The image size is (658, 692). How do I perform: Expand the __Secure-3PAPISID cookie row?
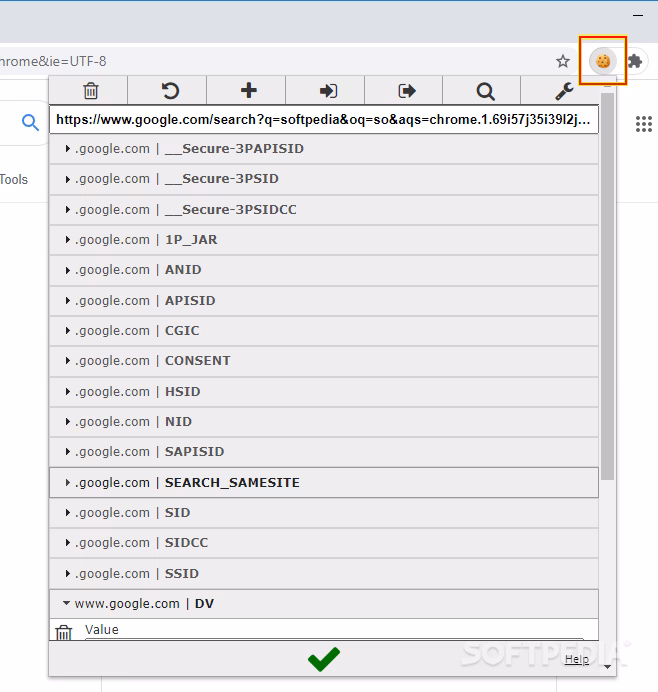tap(324, 149)
